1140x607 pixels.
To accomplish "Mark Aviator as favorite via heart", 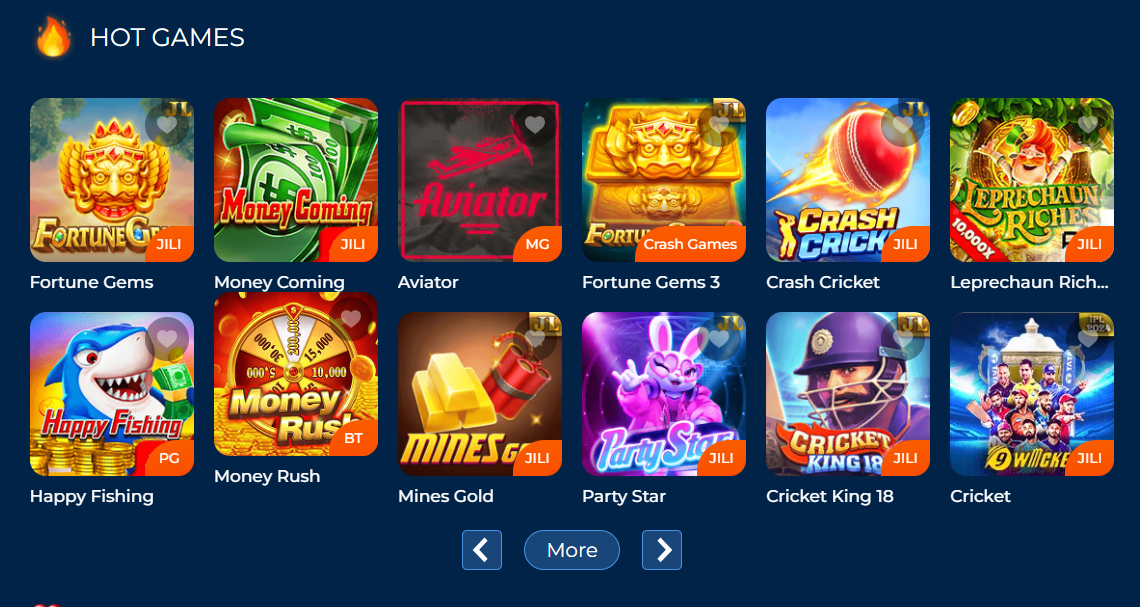I will (x=535, y=125).
